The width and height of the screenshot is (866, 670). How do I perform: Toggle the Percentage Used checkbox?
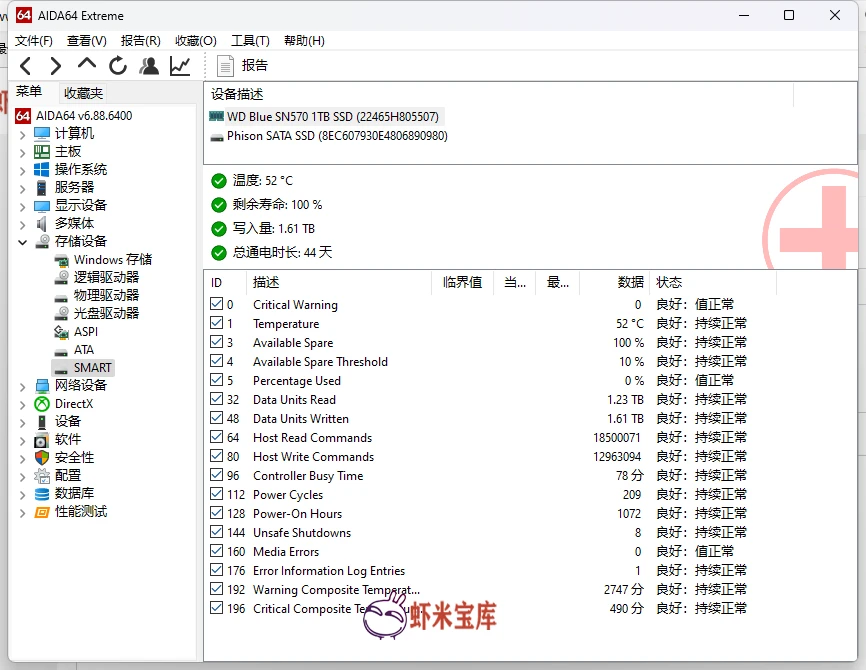[x=216, y=380]
